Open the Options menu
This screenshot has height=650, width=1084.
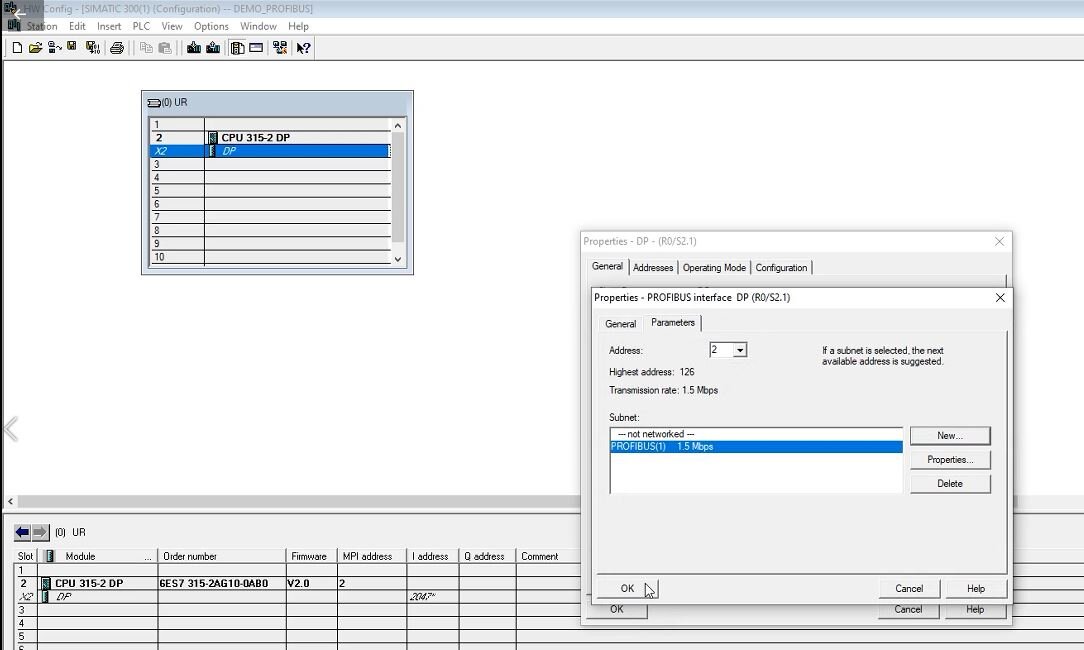click(211, 26)
